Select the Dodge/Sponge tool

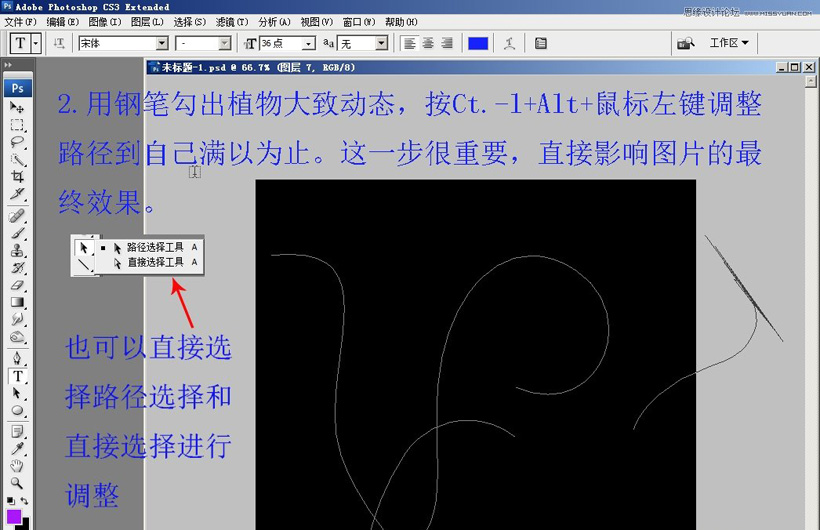17,337
